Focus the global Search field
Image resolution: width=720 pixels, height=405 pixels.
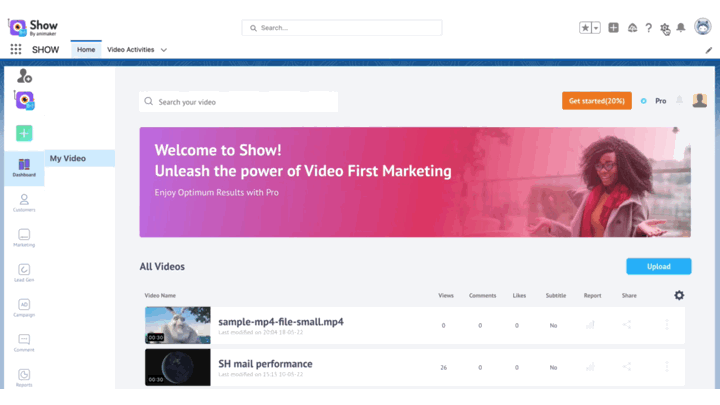click(342, 28)
